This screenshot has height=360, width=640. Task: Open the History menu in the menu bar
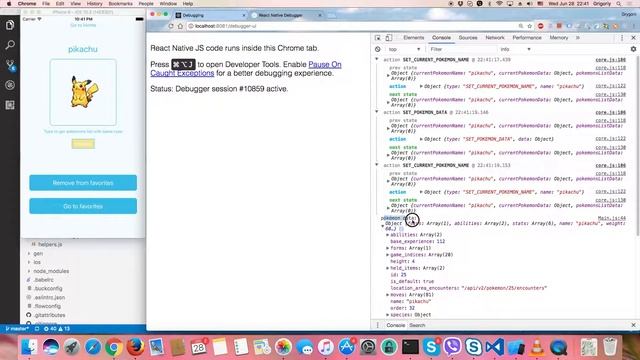tap(94, 4)
